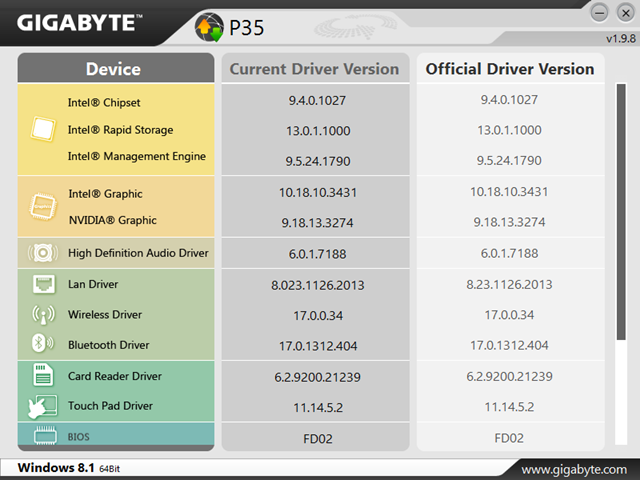Select the Device column header
640x480 pixels.
pos(116,68)
